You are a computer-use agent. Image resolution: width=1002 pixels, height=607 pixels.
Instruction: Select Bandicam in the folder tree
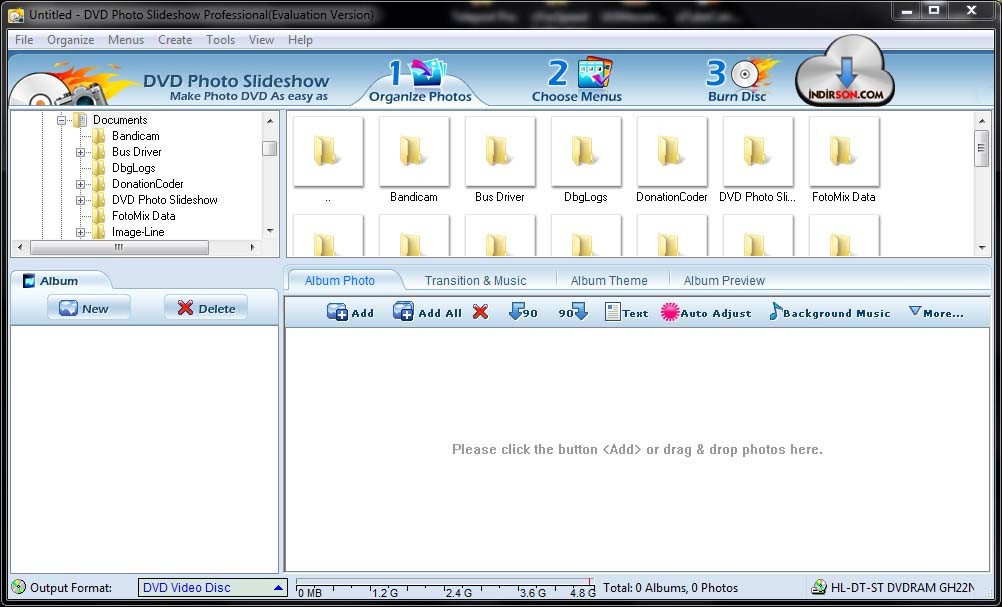click(135, 135)
